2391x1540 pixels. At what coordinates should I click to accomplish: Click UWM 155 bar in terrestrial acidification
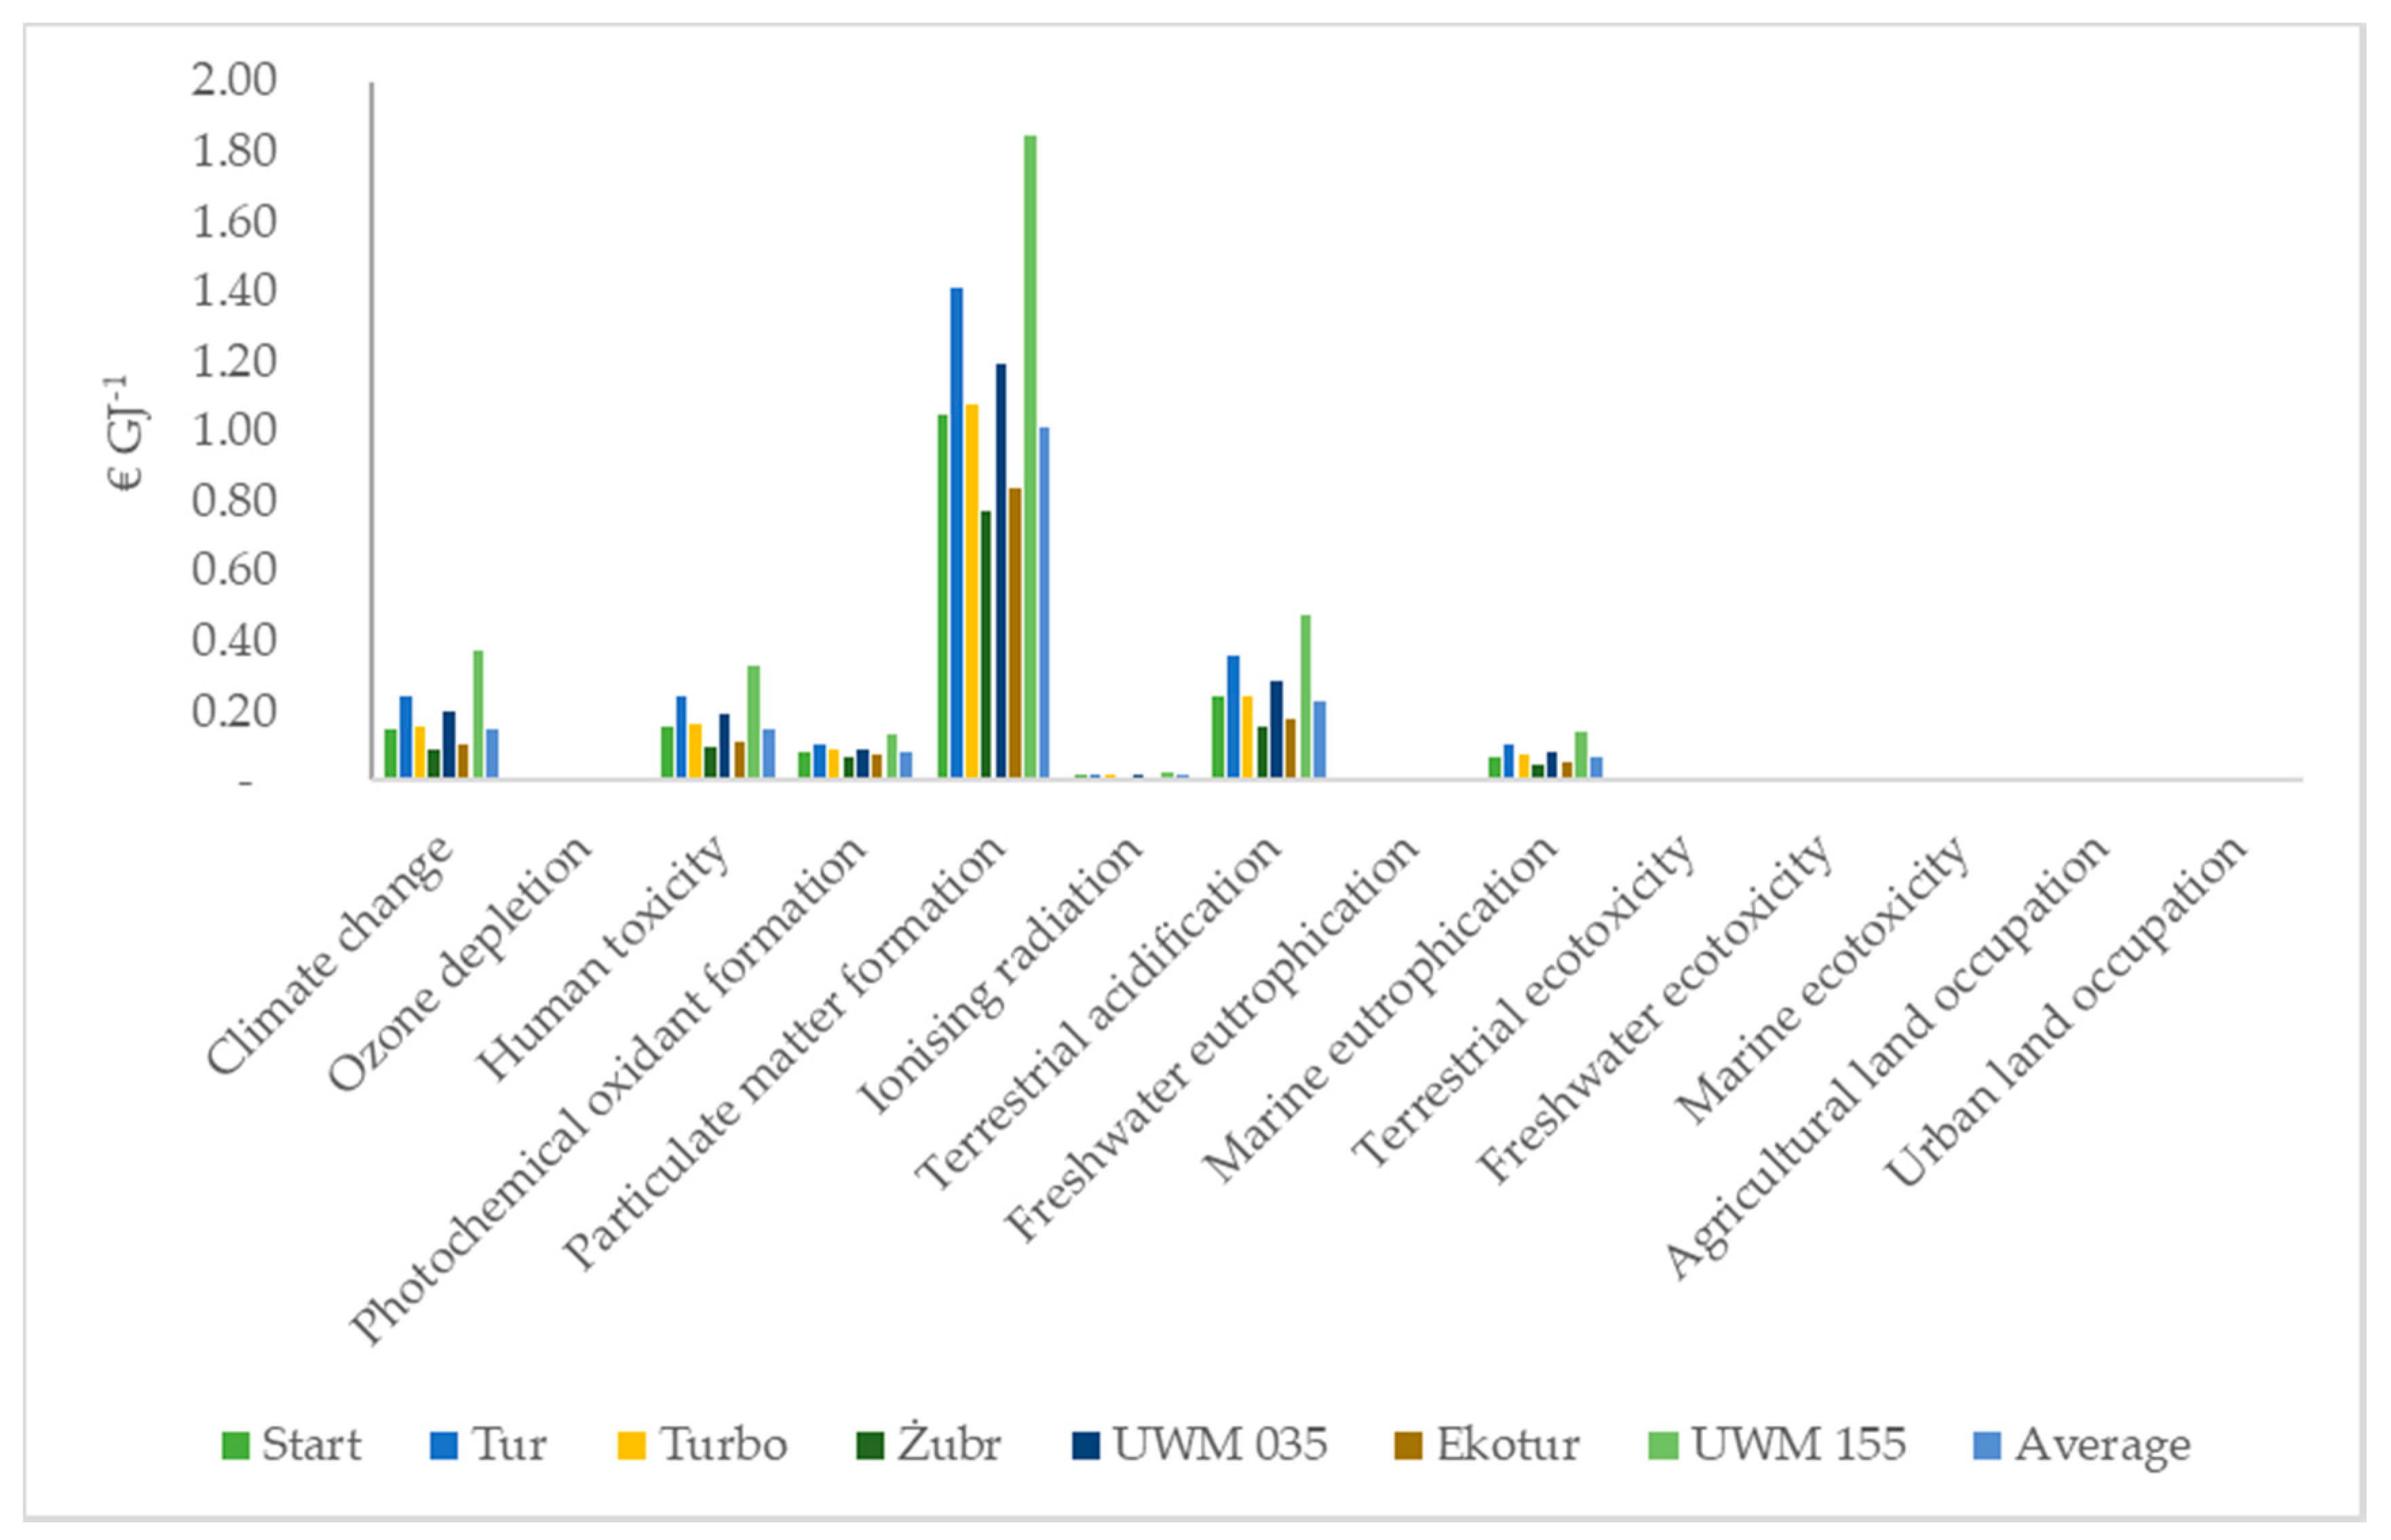tap(1305, 696)
